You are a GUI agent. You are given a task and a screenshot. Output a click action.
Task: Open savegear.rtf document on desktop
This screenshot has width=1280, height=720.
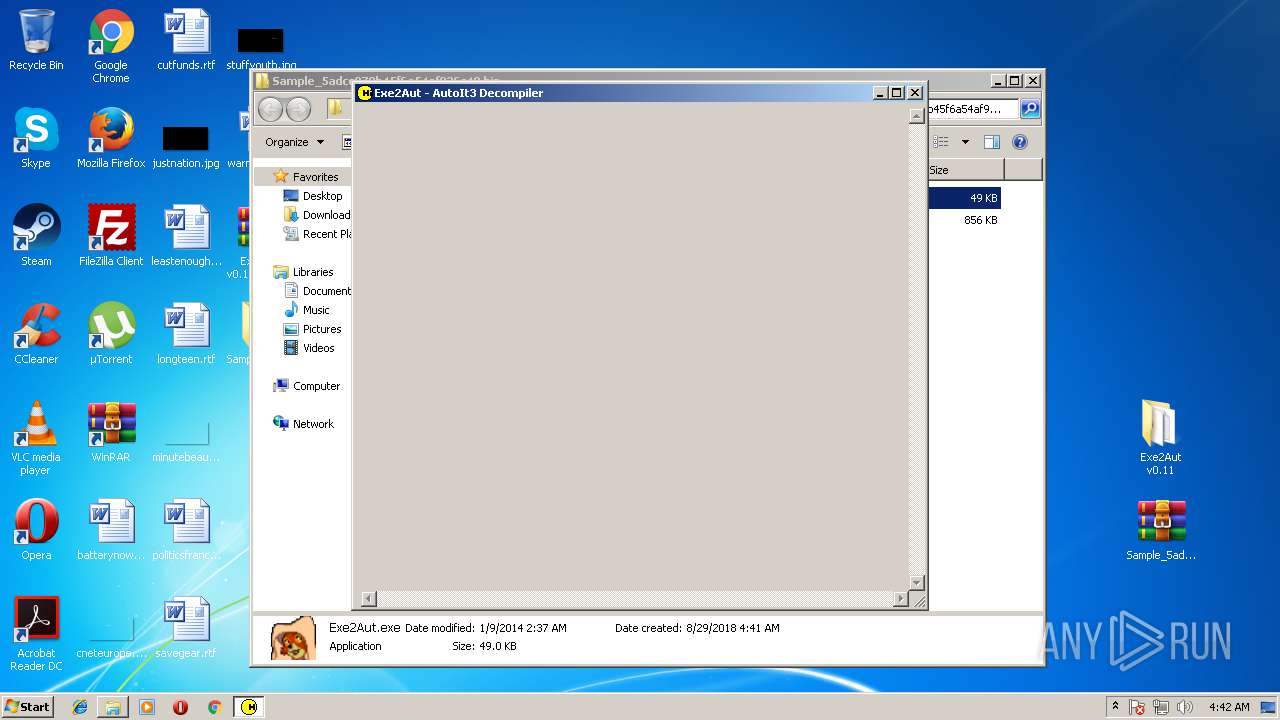click(186, 628)
